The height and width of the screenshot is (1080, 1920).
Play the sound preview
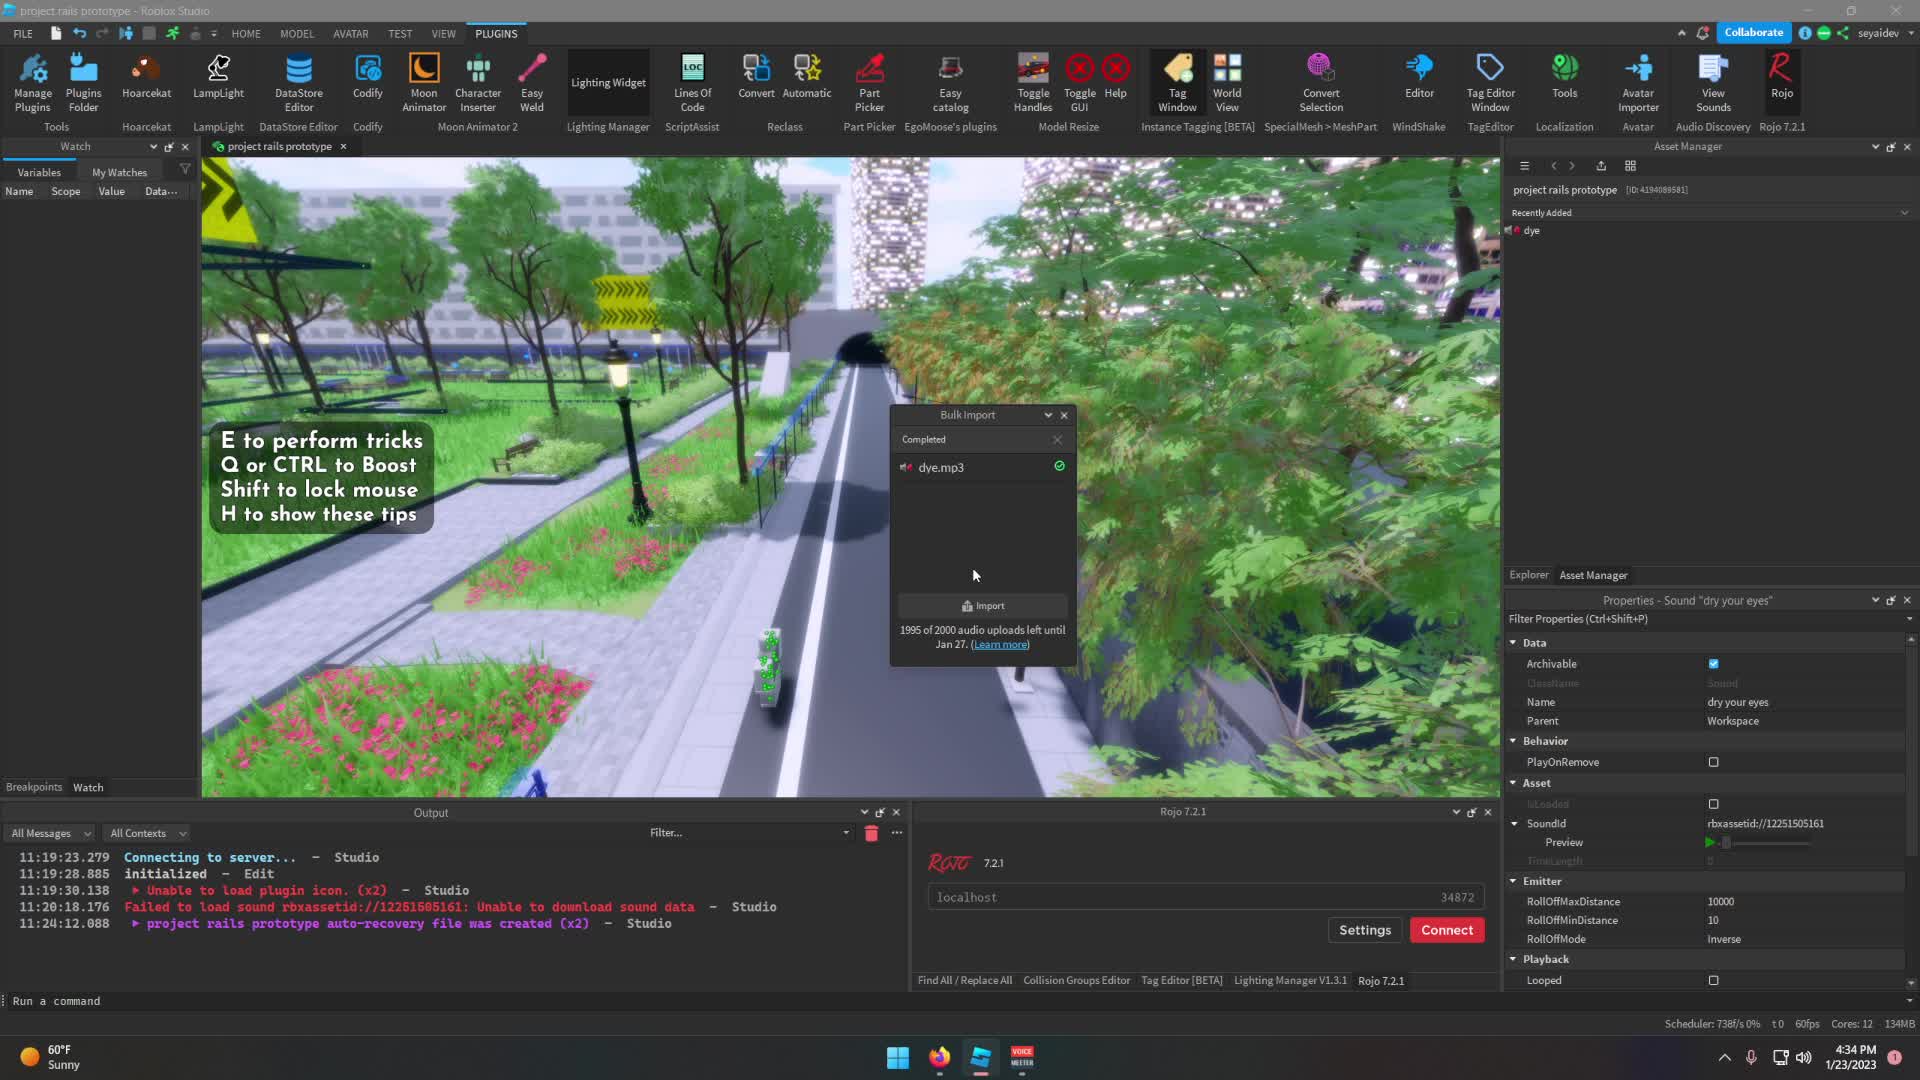[1709, 842]
